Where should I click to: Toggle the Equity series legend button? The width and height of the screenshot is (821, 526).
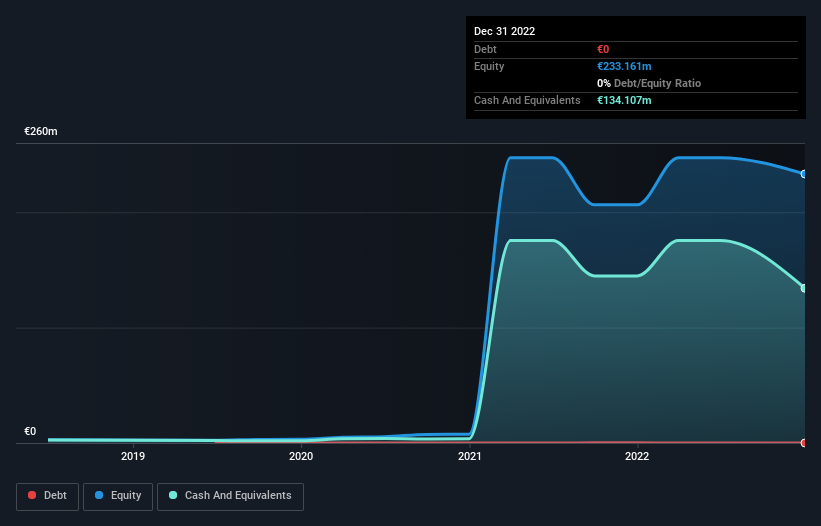pyautogui.click(x=118, y=496)
